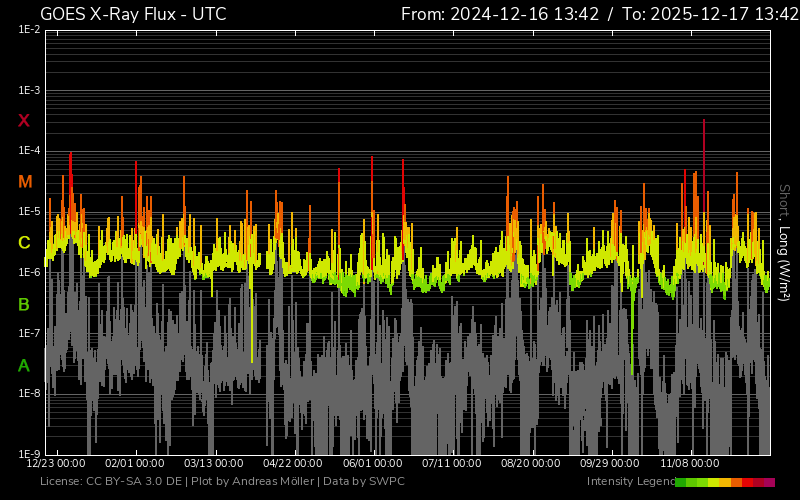Click the 12/23 00:00 time axis label

[x=55, y=463]
